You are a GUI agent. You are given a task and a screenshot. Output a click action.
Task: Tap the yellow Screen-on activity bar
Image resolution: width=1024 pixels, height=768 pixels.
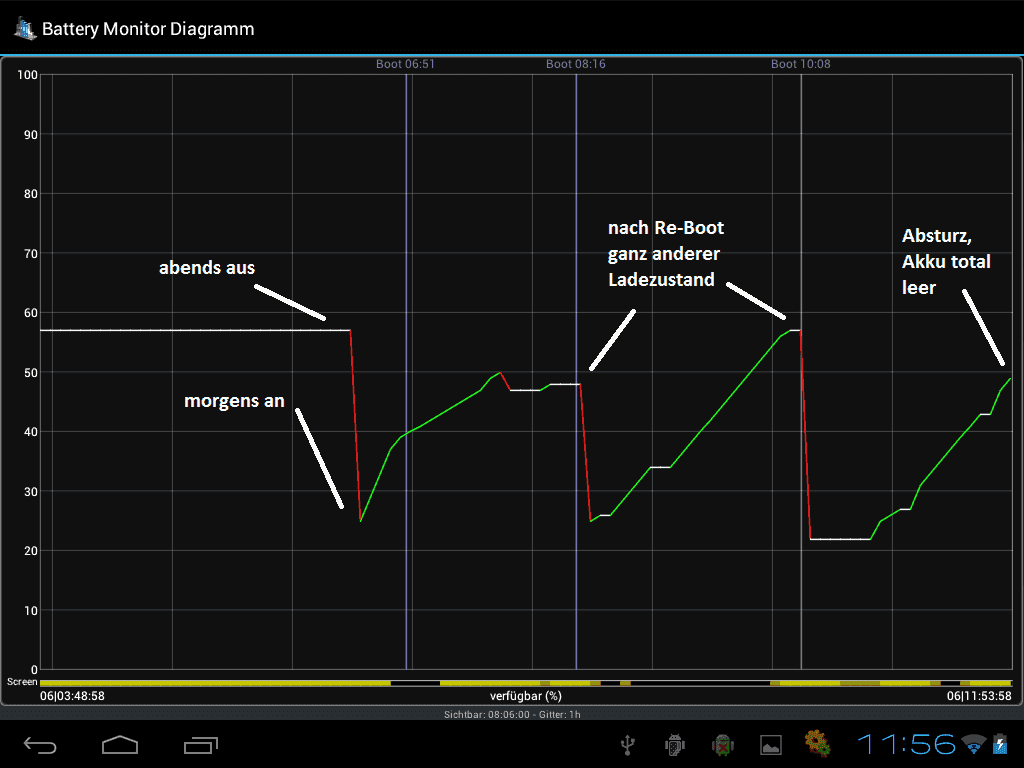point(526,683)
